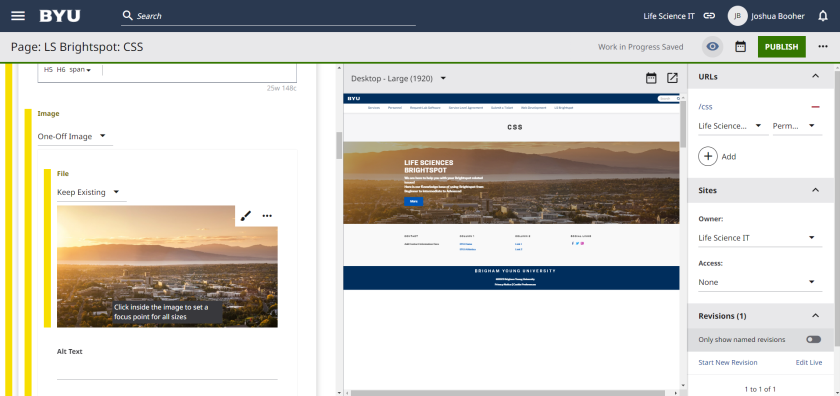The image size is (840, 396).
Task: Click the notifications bell icon
Action: tap(823, 16)
